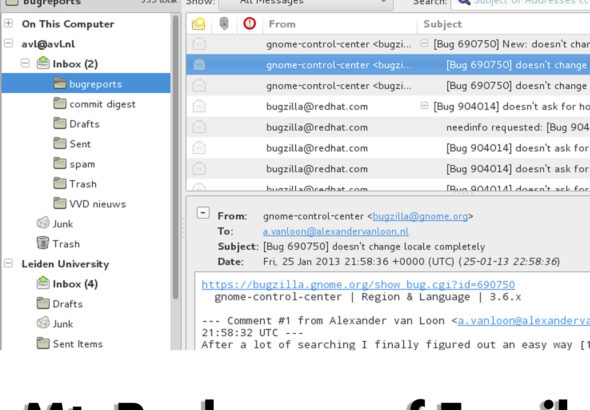Viewport: 590px width, 410px height.
Task: Collapse the Leiden University account
Action: coord(8,264)
